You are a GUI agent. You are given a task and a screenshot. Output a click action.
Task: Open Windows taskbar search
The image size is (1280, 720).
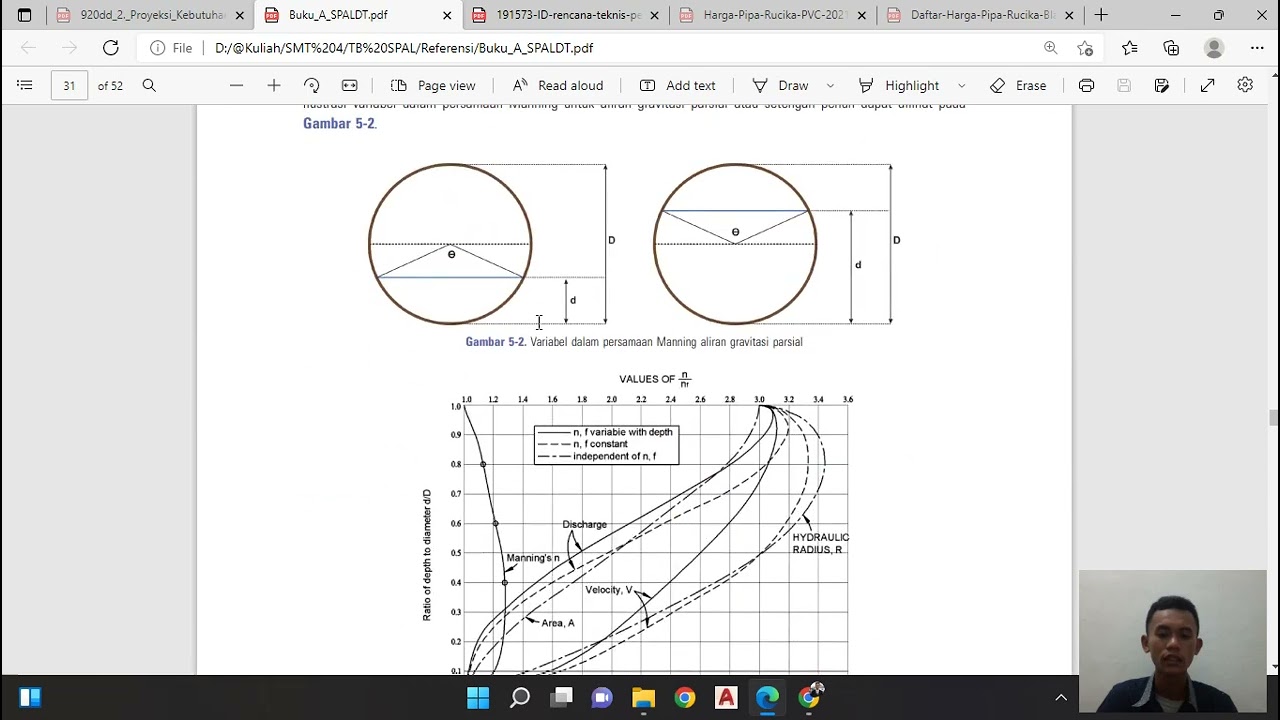point(520,698)
